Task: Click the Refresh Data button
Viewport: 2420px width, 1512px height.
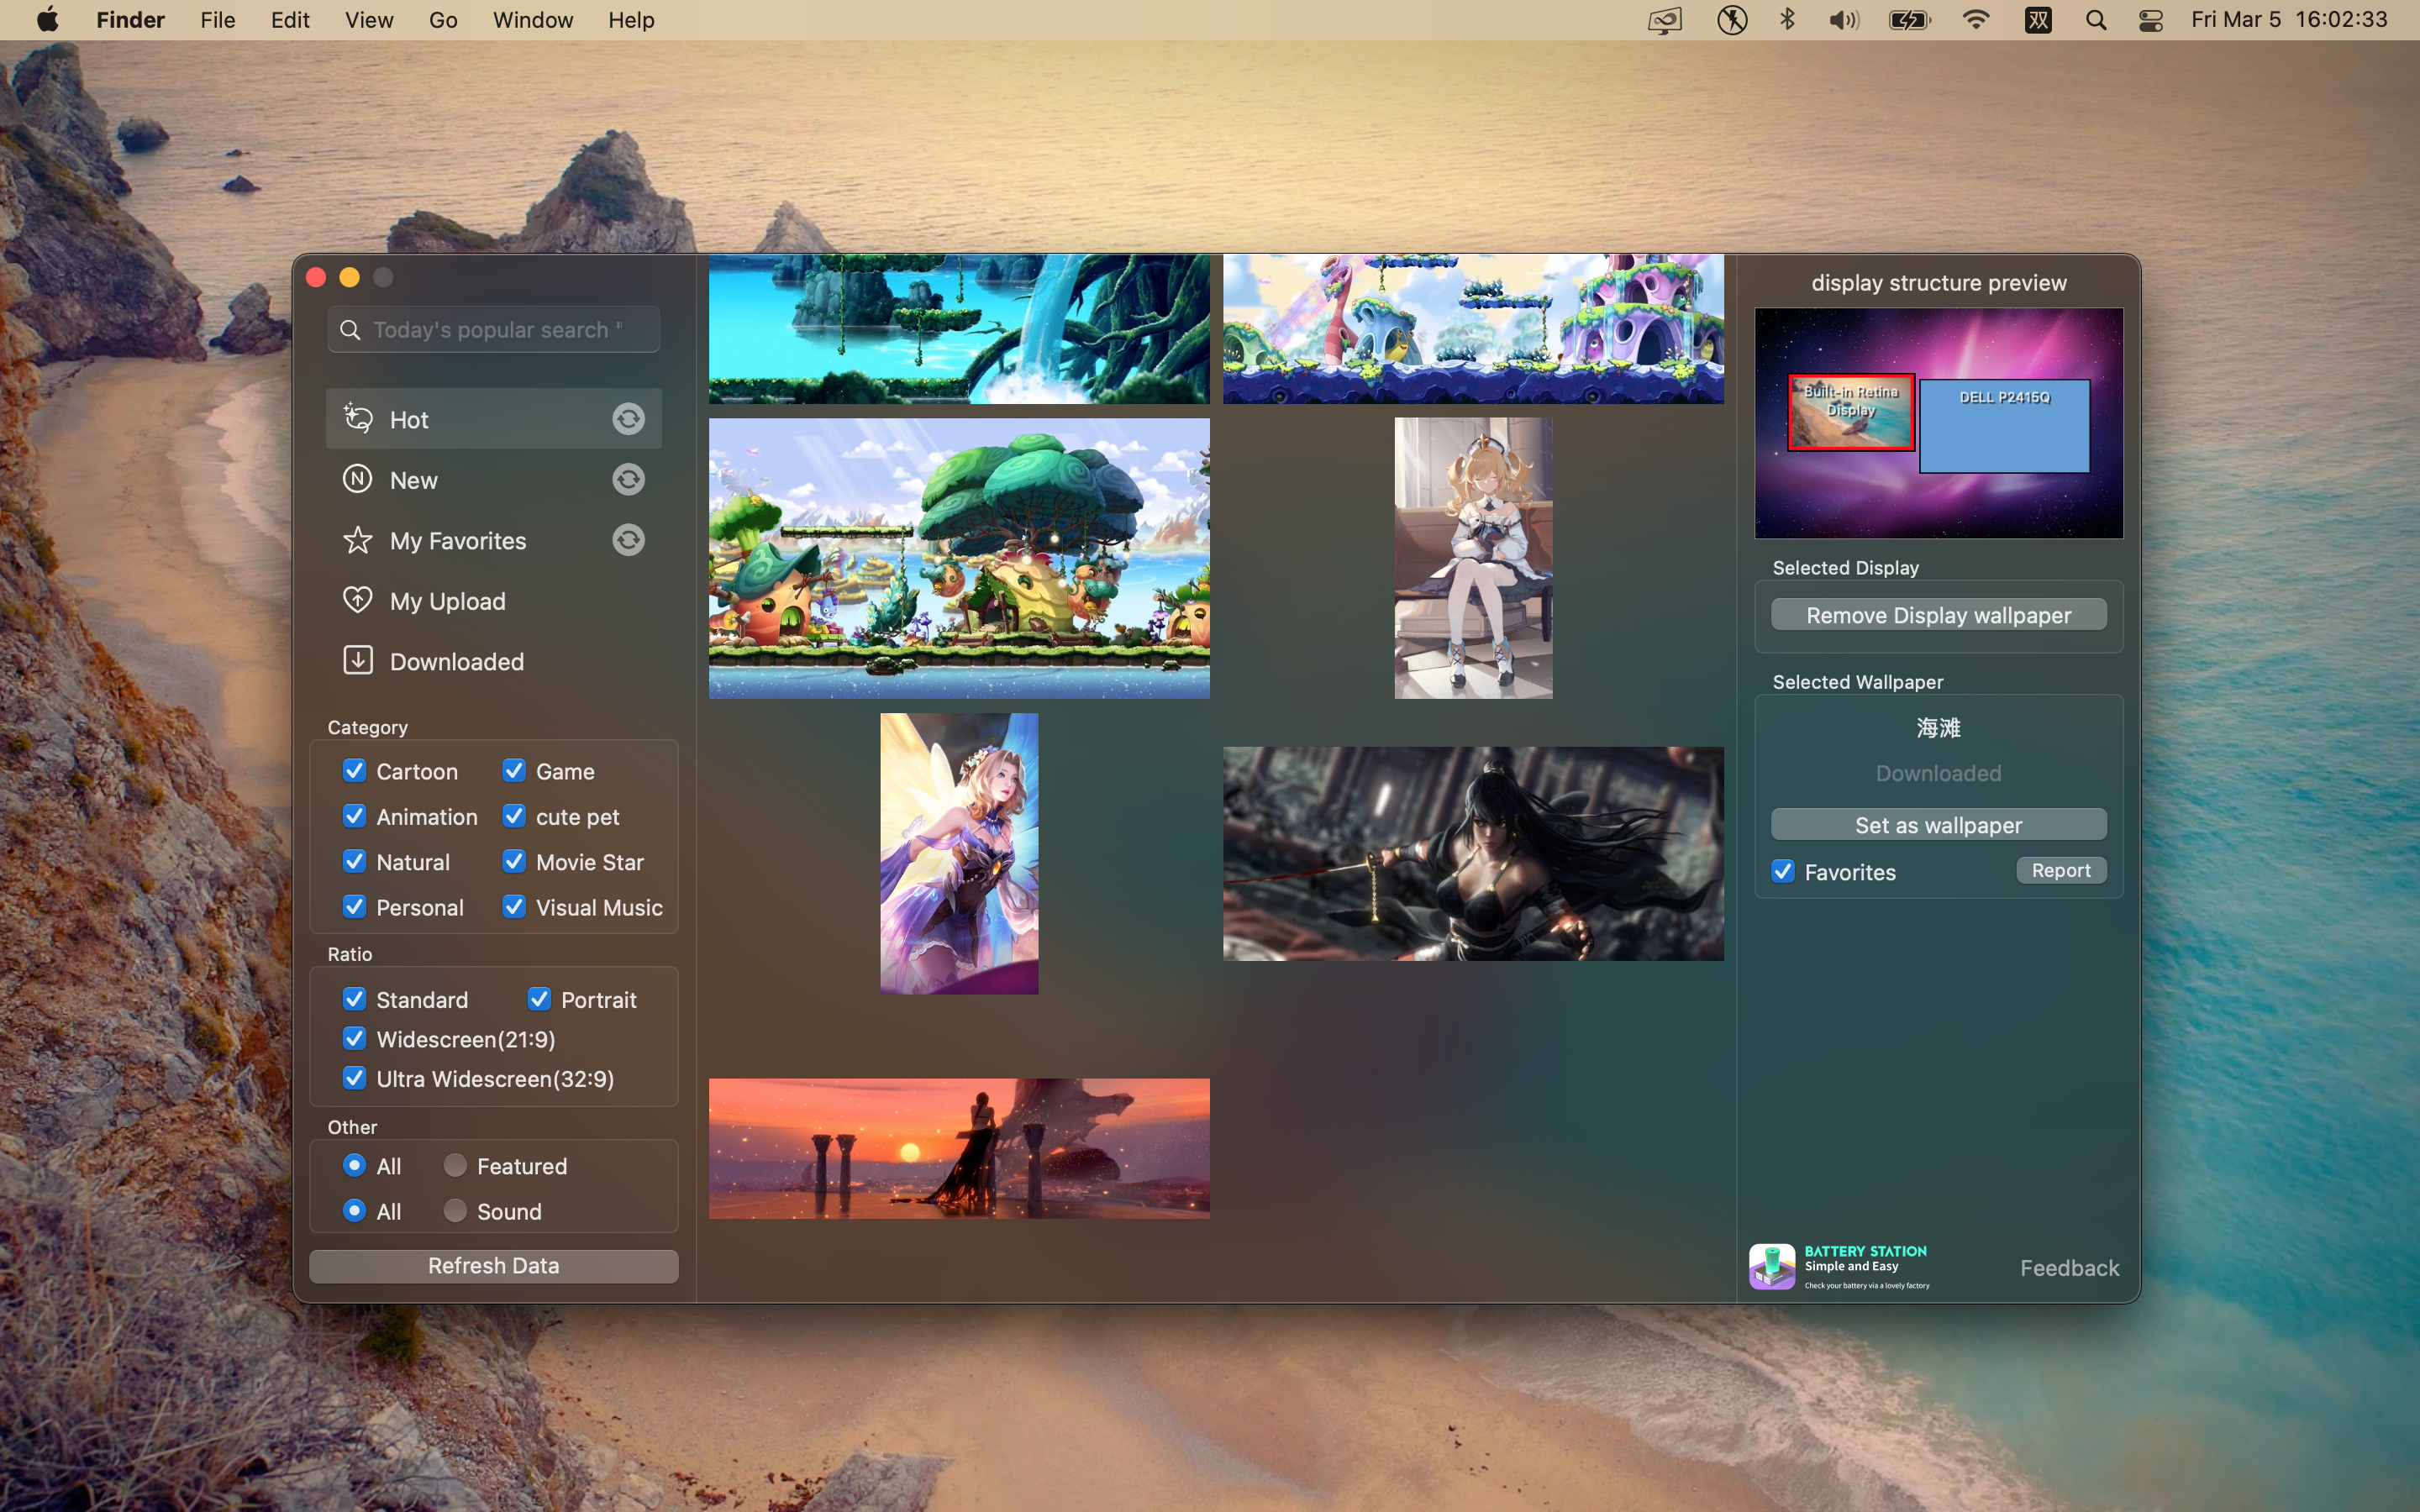Action: coord(494,1266)
